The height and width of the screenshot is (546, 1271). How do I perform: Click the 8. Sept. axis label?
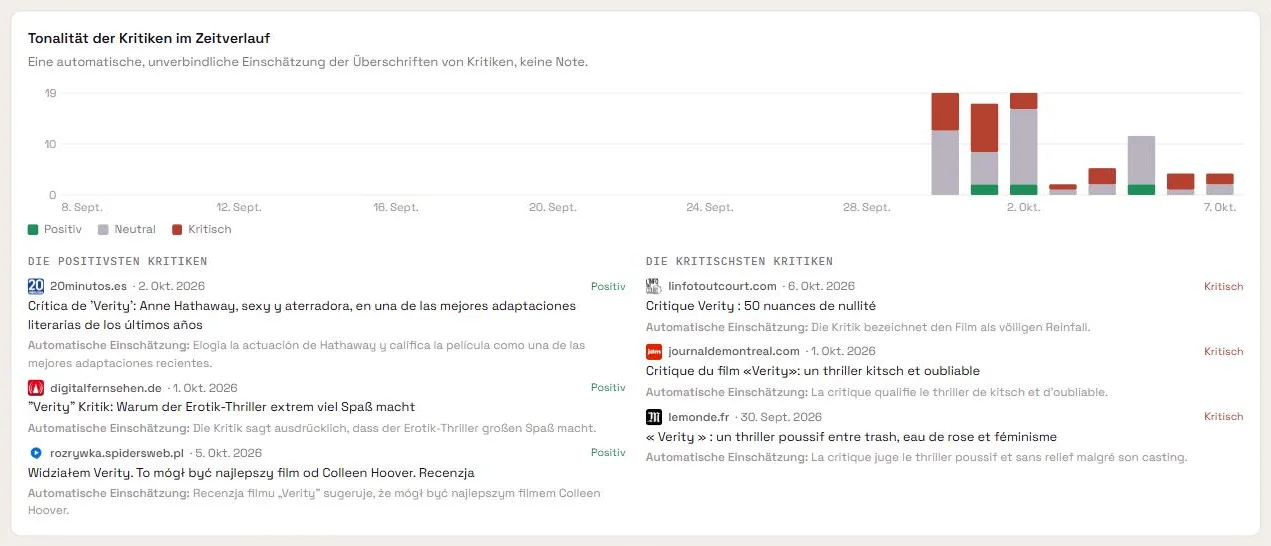click(82, 207)
